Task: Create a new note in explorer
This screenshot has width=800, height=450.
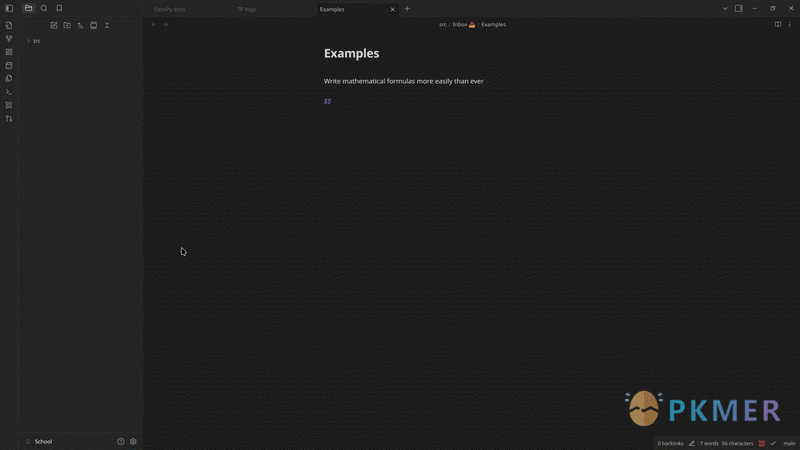Action: [x=54, y=25]
